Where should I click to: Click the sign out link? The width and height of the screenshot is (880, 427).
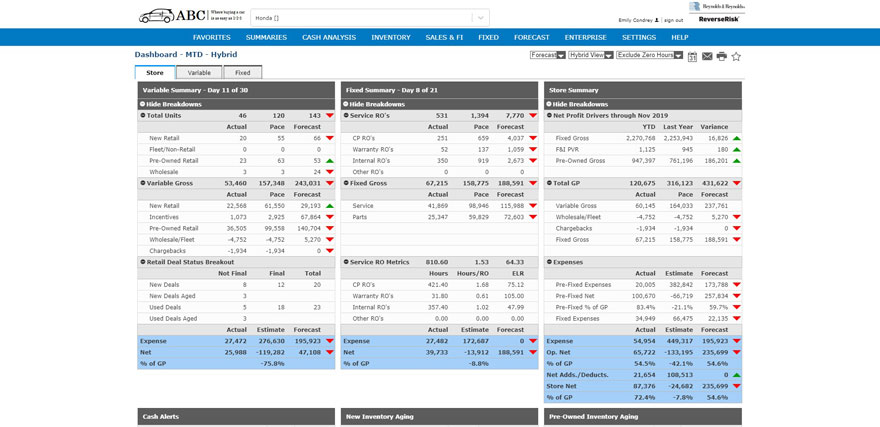click(x=673, y=20)
